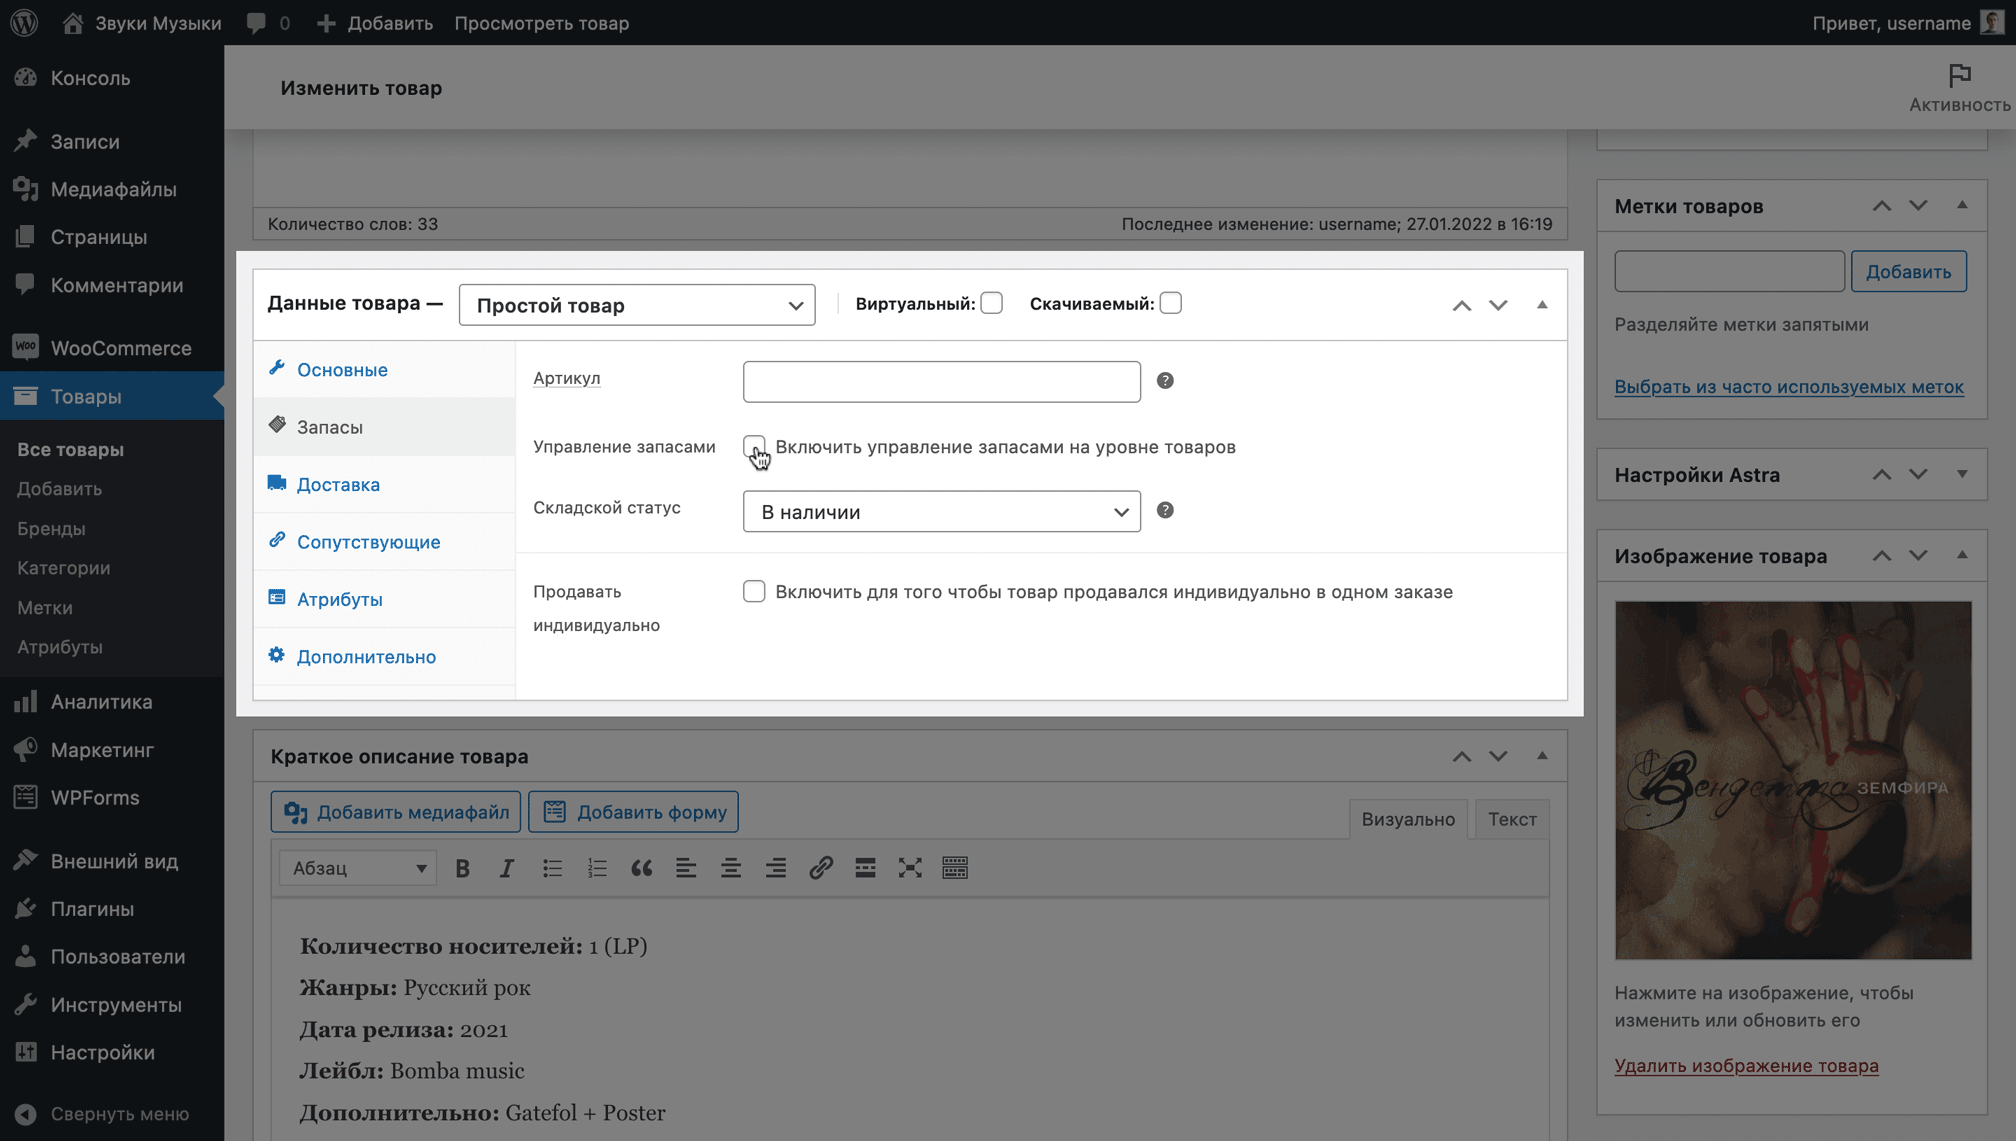Viewport: 2016px width, 1141px height.
Task: Enable sell individually checkbox
Action: [x=754, y=591]
